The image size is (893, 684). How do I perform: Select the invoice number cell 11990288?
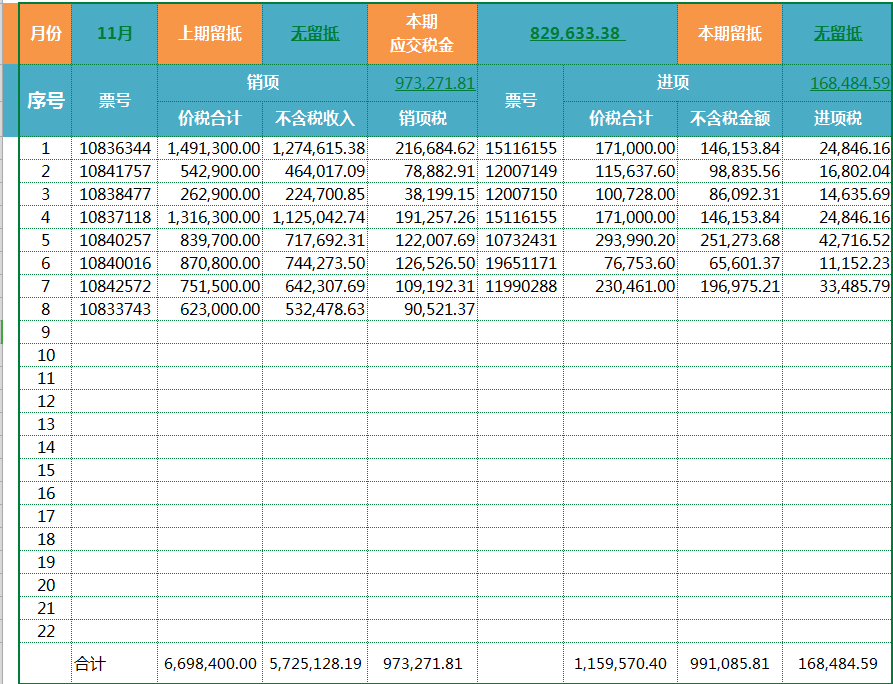pos(521,286)
